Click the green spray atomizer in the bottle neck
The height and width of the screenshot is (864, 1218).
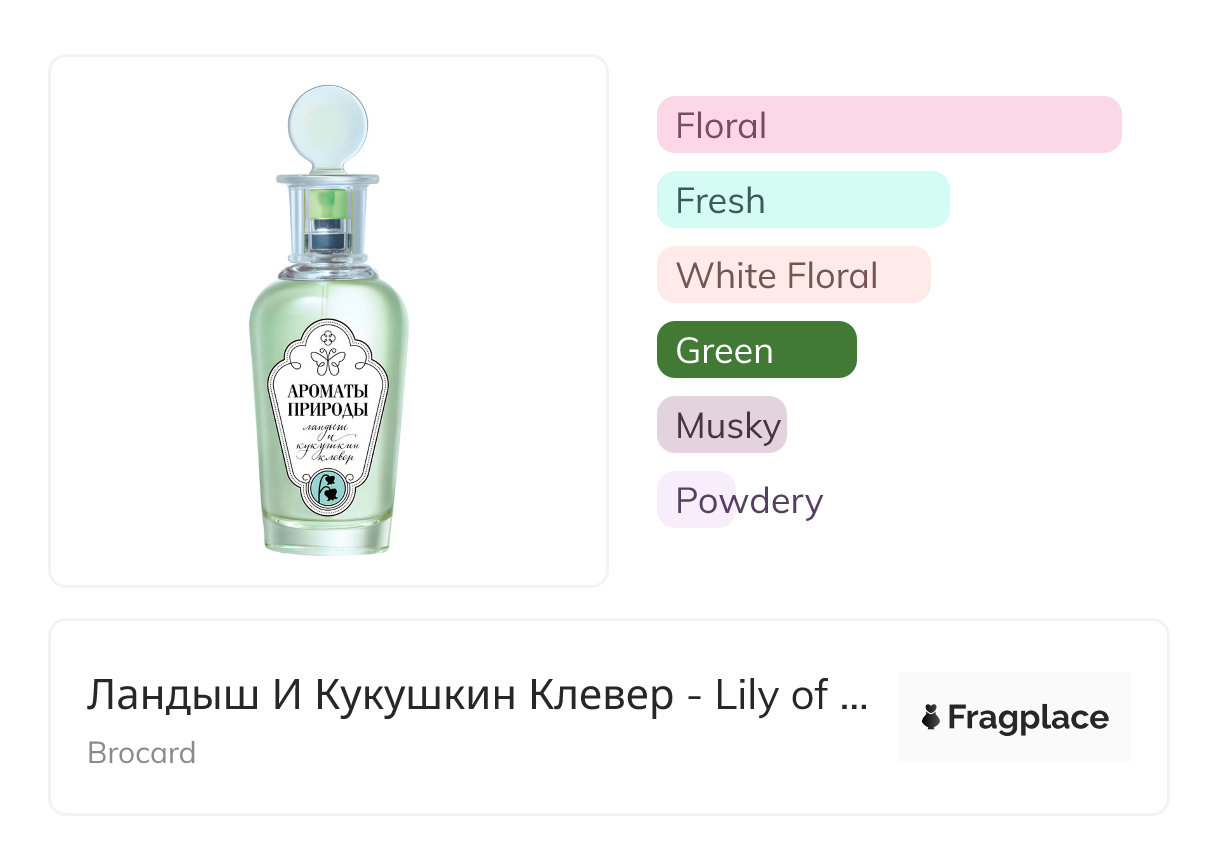(x=328, y=207)
